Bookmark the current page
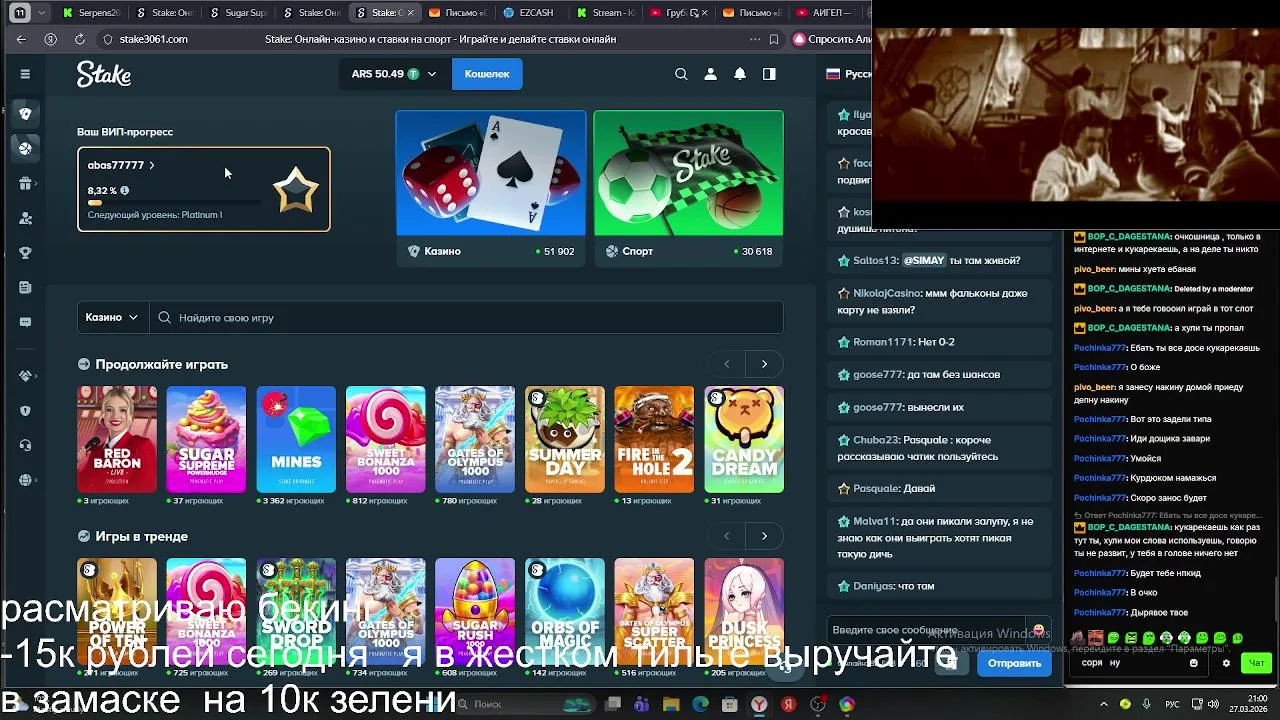 pos(774,39)
